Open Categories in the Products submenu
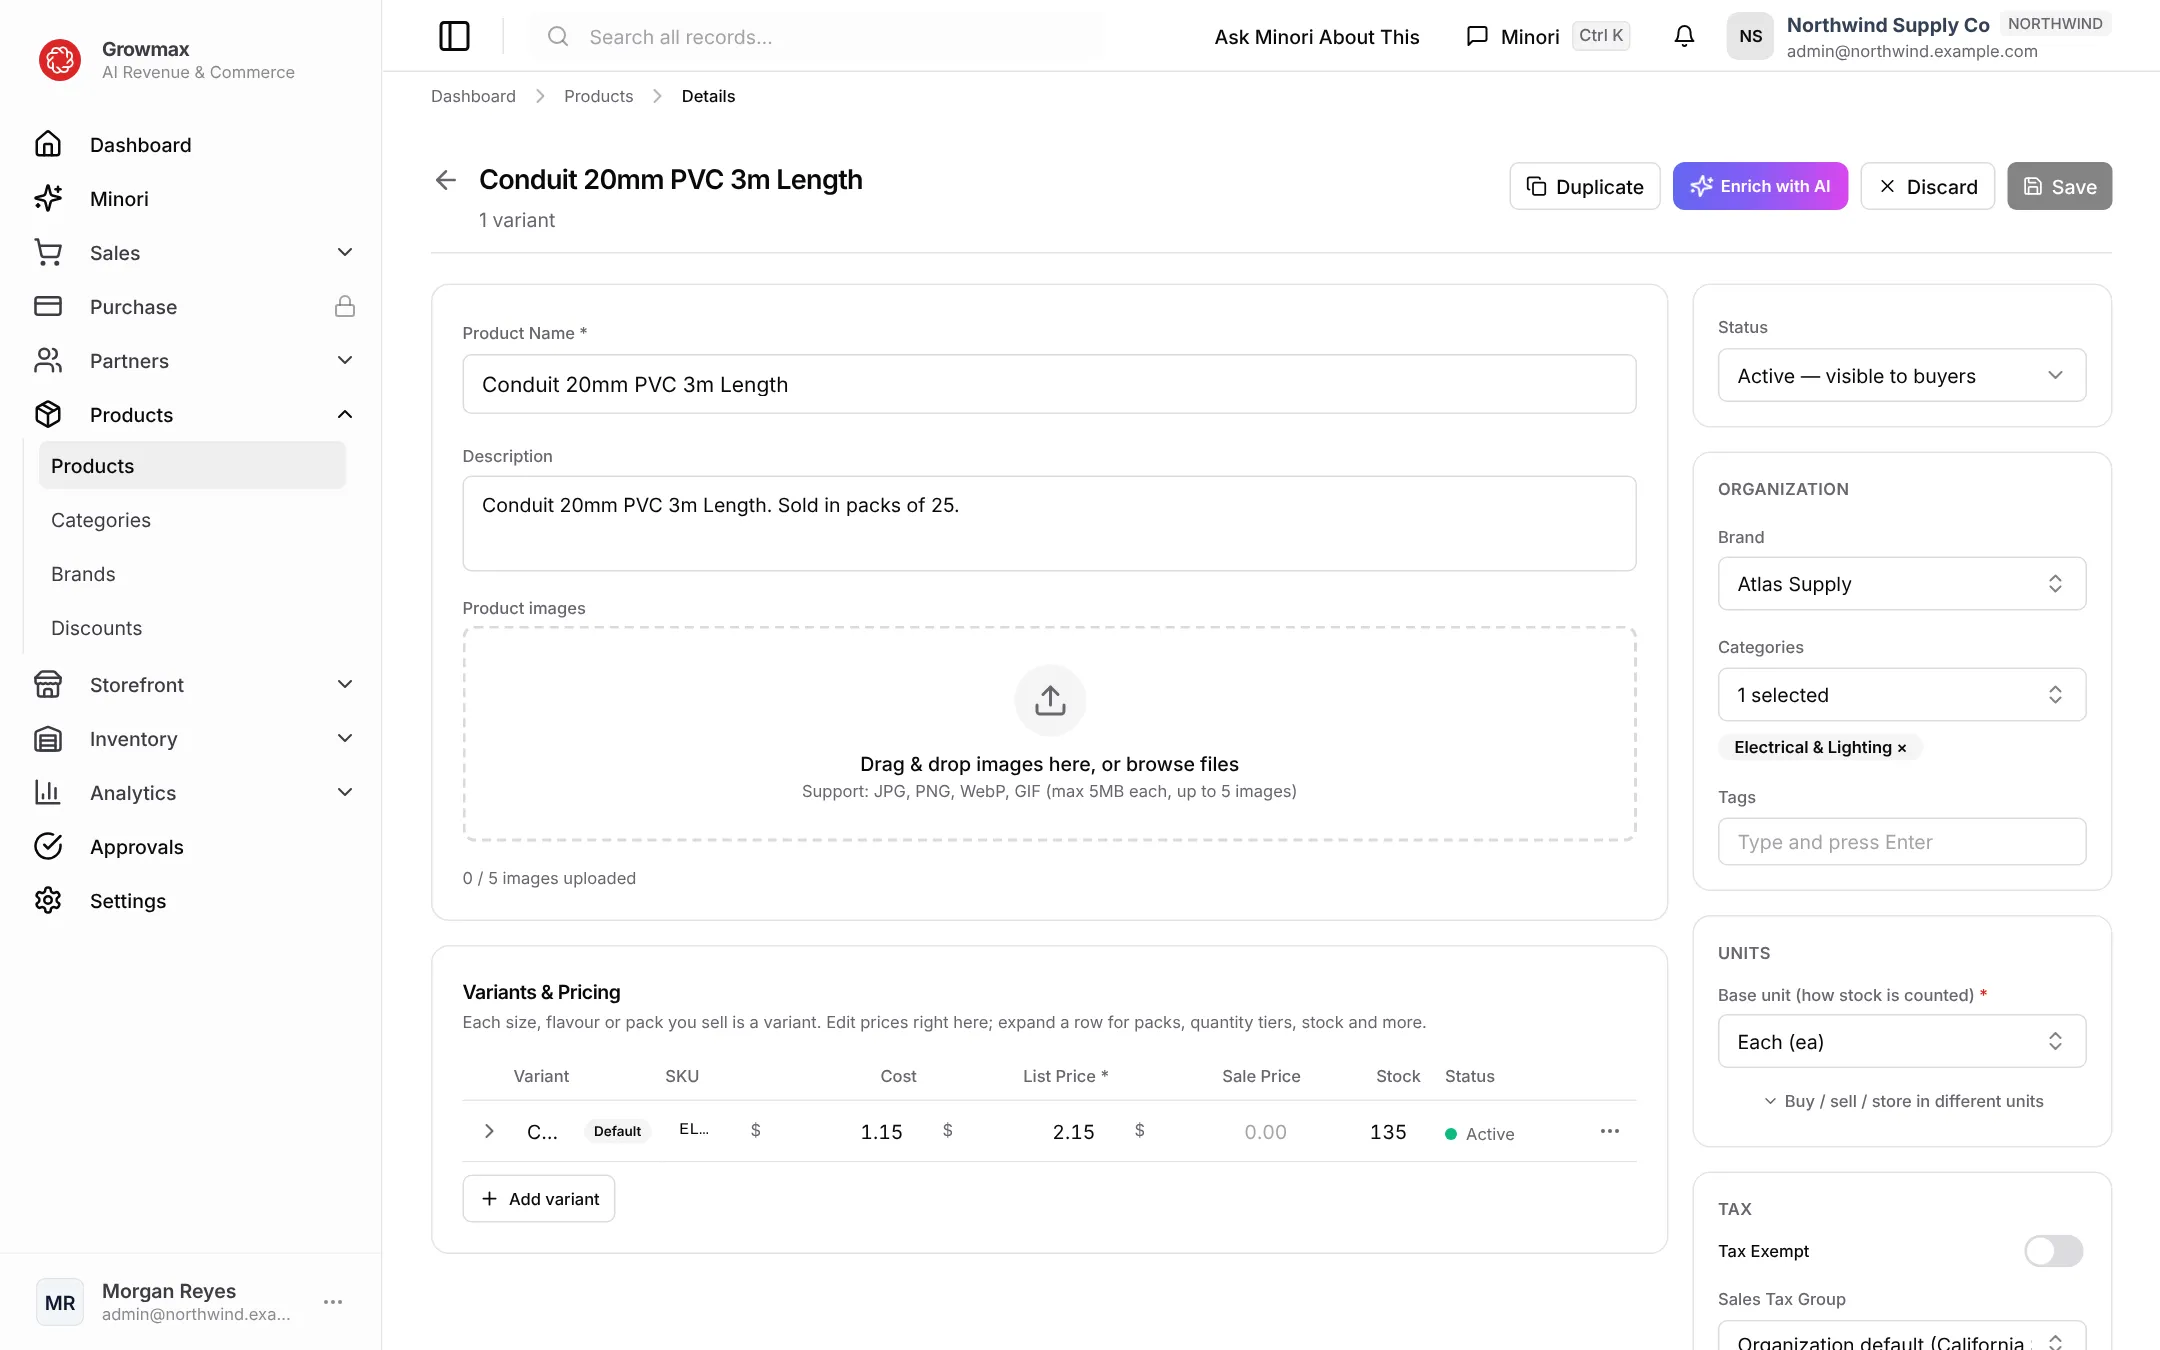 click(x=192, y=520)
